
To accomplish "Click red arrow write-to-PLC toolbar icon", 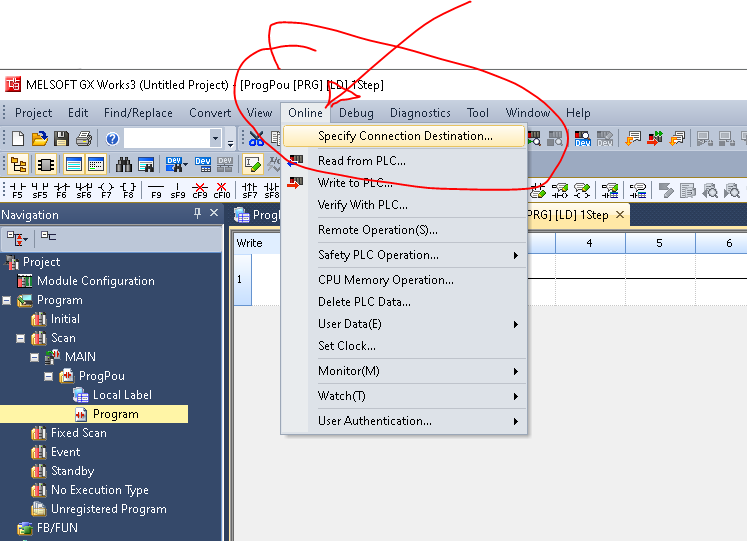I will pyautogui.click(x=655, y=139).
